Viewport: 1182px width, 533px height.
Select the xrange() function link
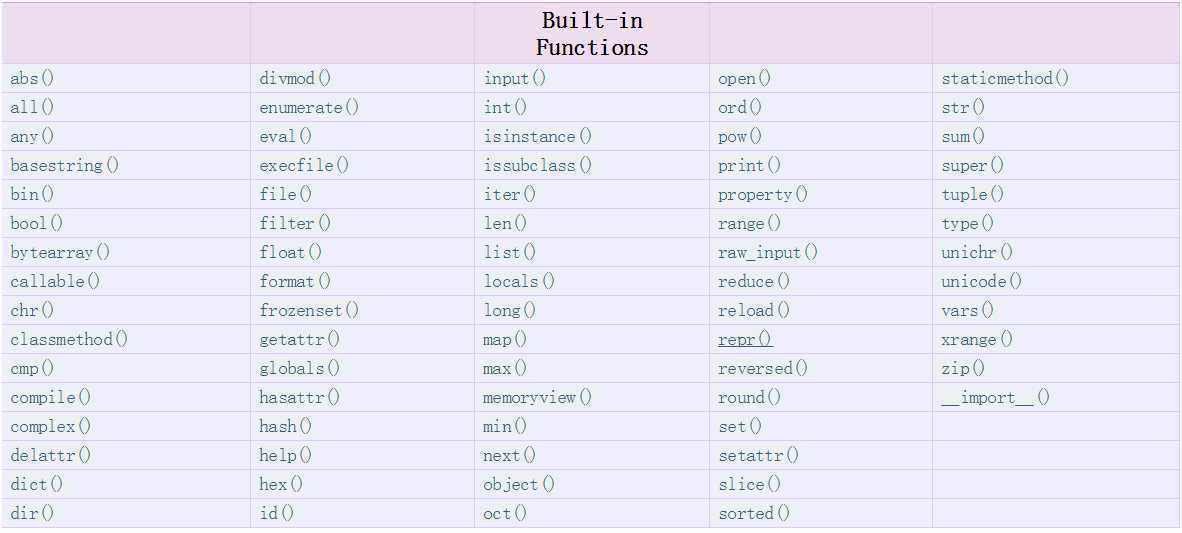[976, 339]
